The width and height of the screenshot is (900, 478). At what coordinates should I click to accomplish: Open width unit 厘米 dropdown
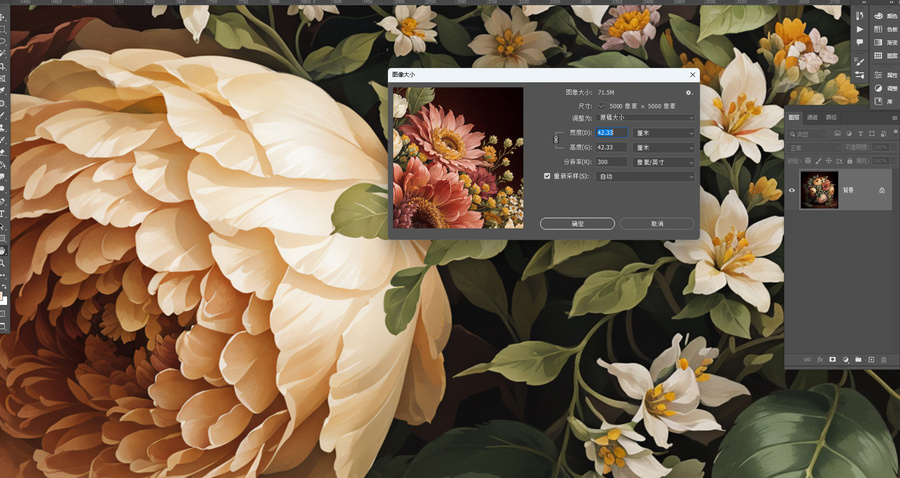pos(664,133)
